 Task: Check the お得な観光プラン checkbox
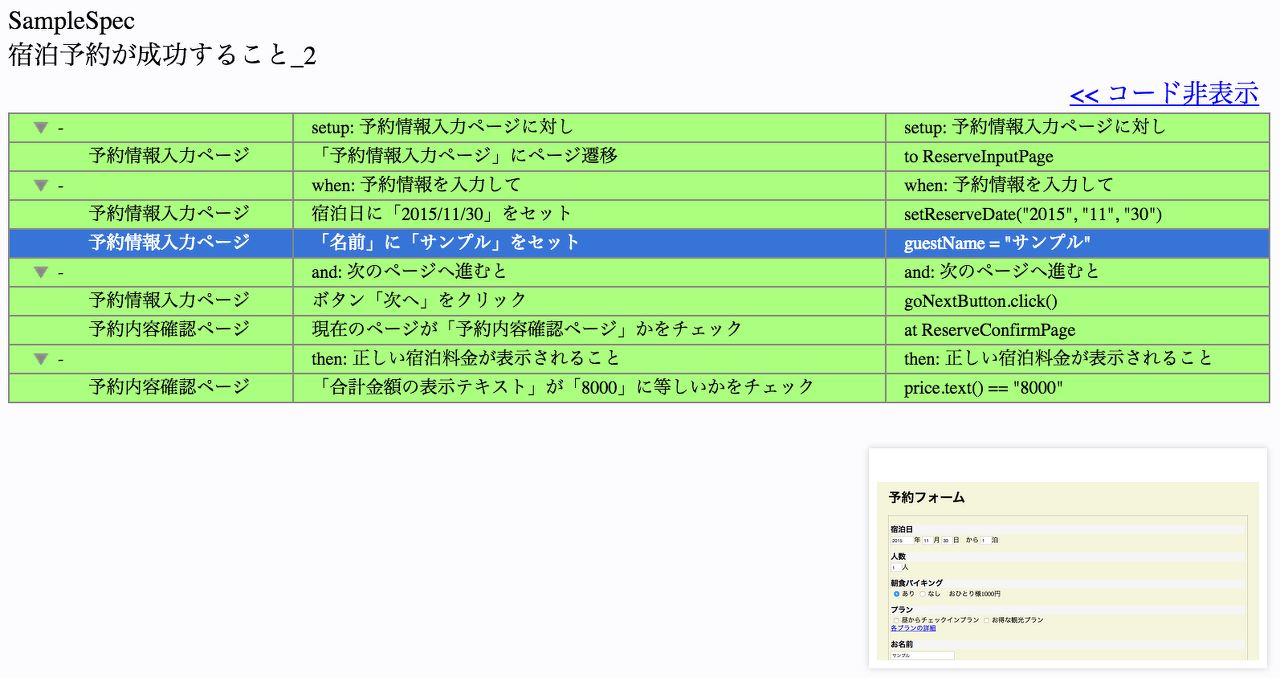pyautogui.click(x=987, y=620)
